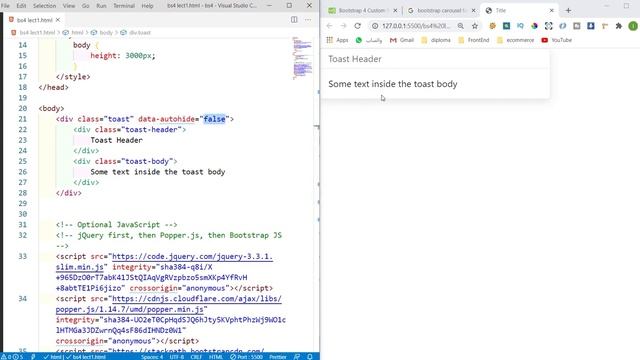
Task: Open the Run menu
Action: [x=101, y=6]
